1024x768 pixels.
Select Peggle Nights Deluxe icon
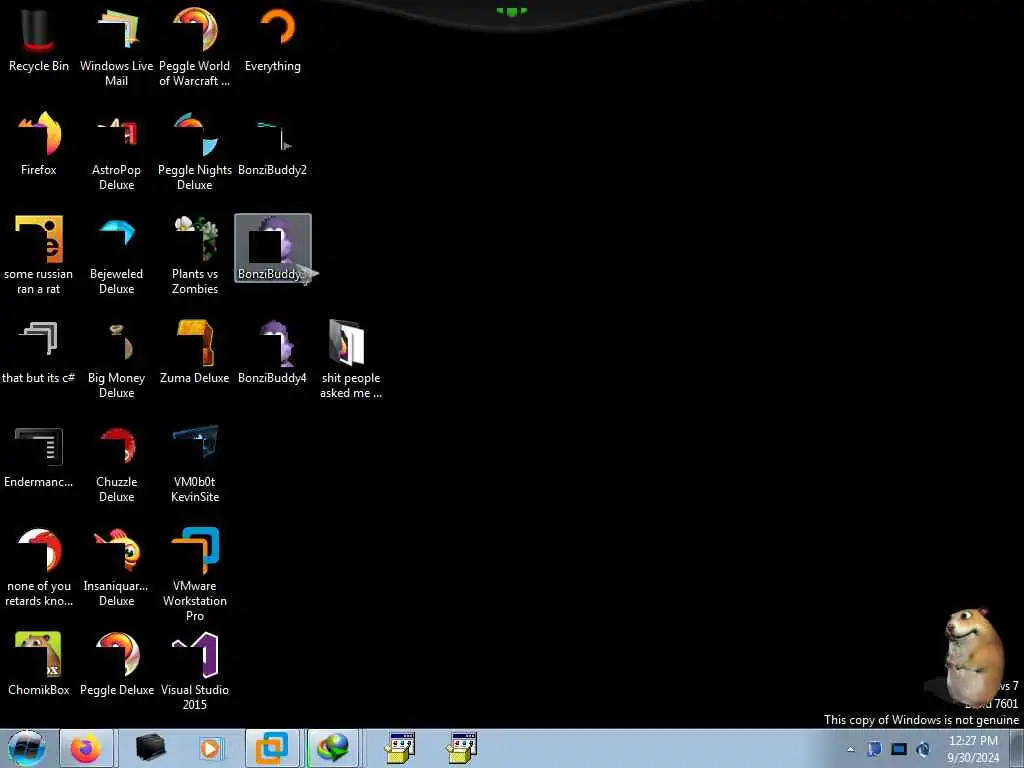pyautogui.click(x=195, y=152)
